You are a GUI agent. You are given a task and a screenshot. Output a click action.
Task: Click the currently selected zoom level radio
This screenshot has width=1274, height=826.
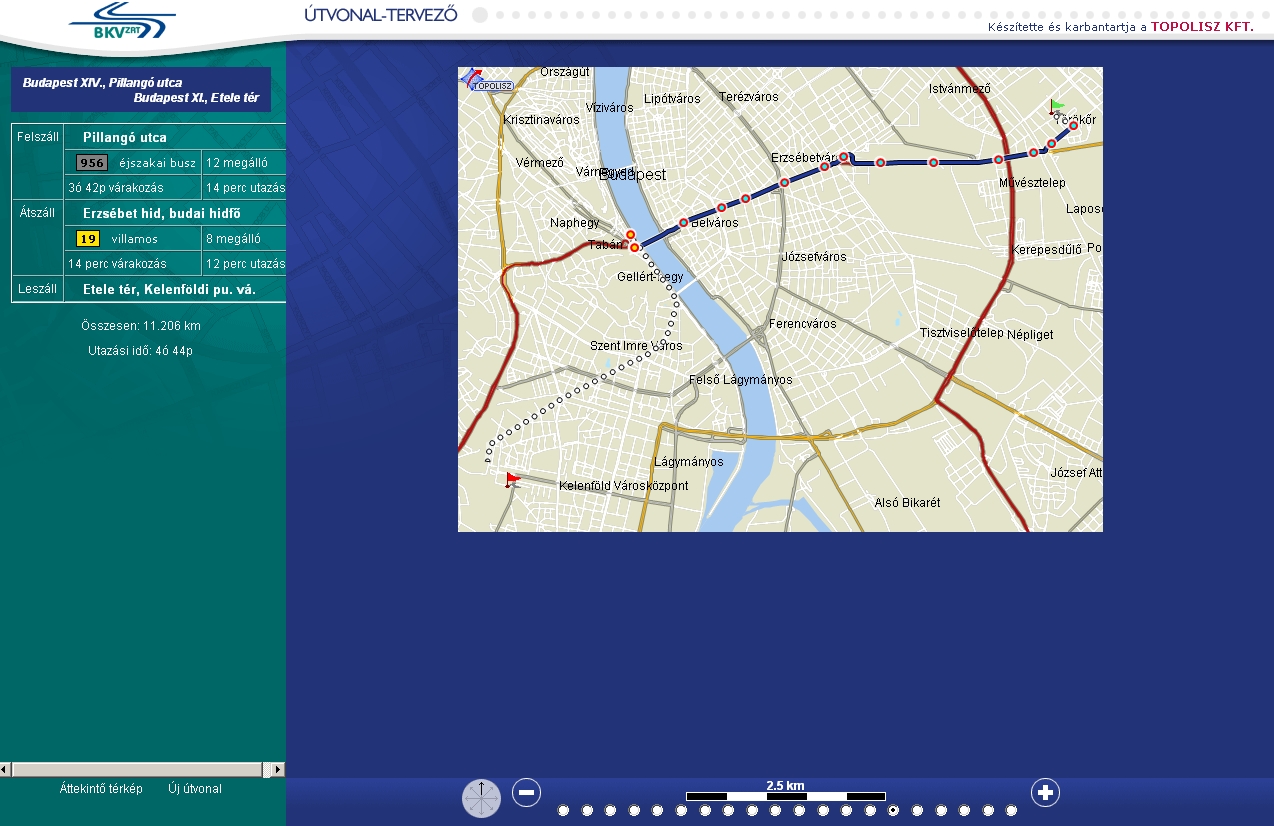[x=893, y=811]
